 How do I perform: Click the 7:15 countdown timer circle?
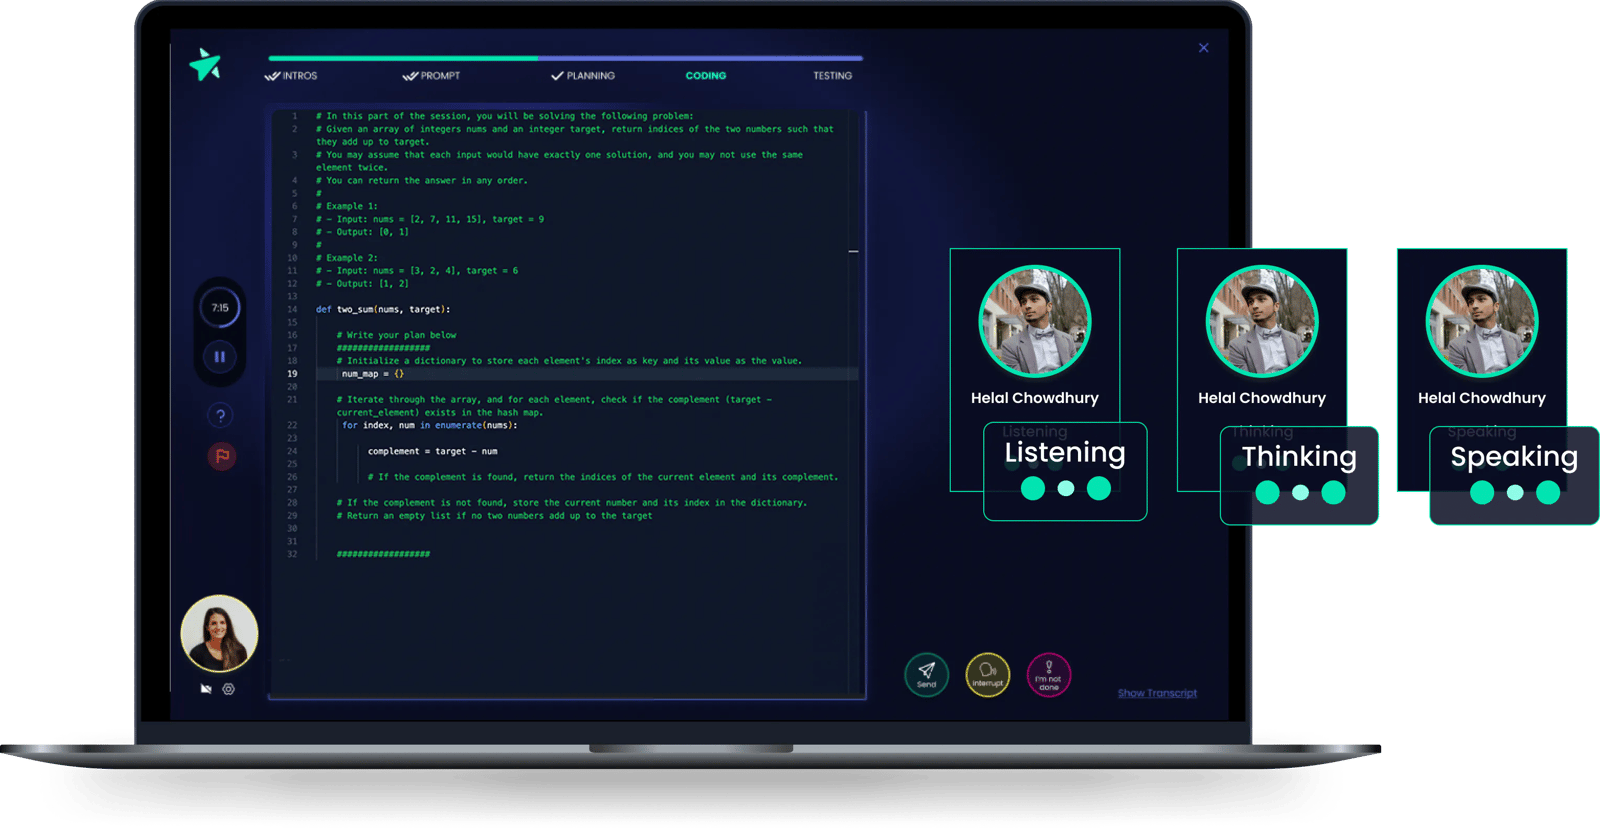[x=220, y=308]
